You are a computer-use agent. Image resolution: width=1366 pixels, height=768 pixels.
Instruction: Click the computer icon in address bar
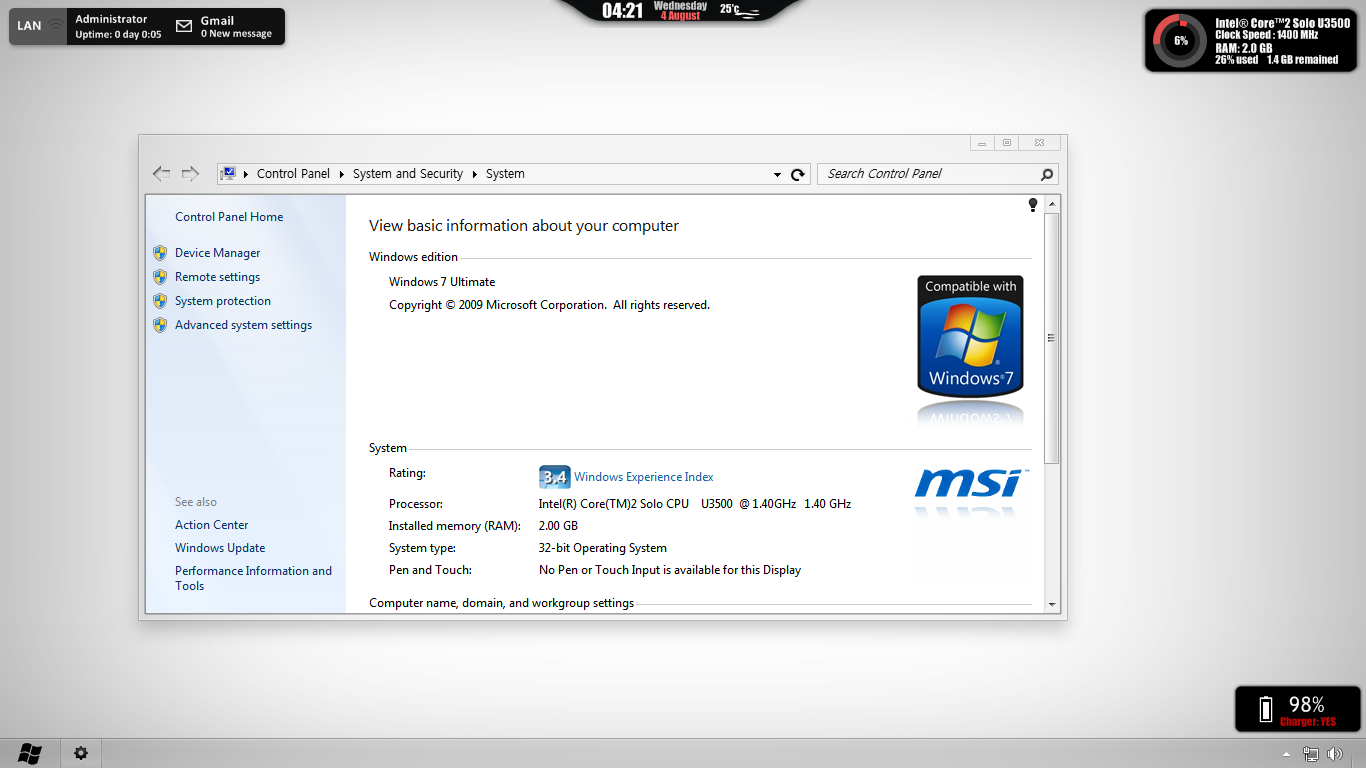pos(228,174)
